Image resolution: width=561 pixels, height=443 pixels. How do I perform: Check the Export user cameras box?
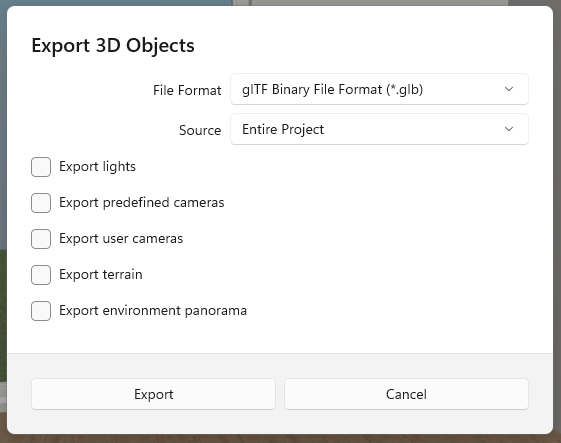[x=41, y=239]
